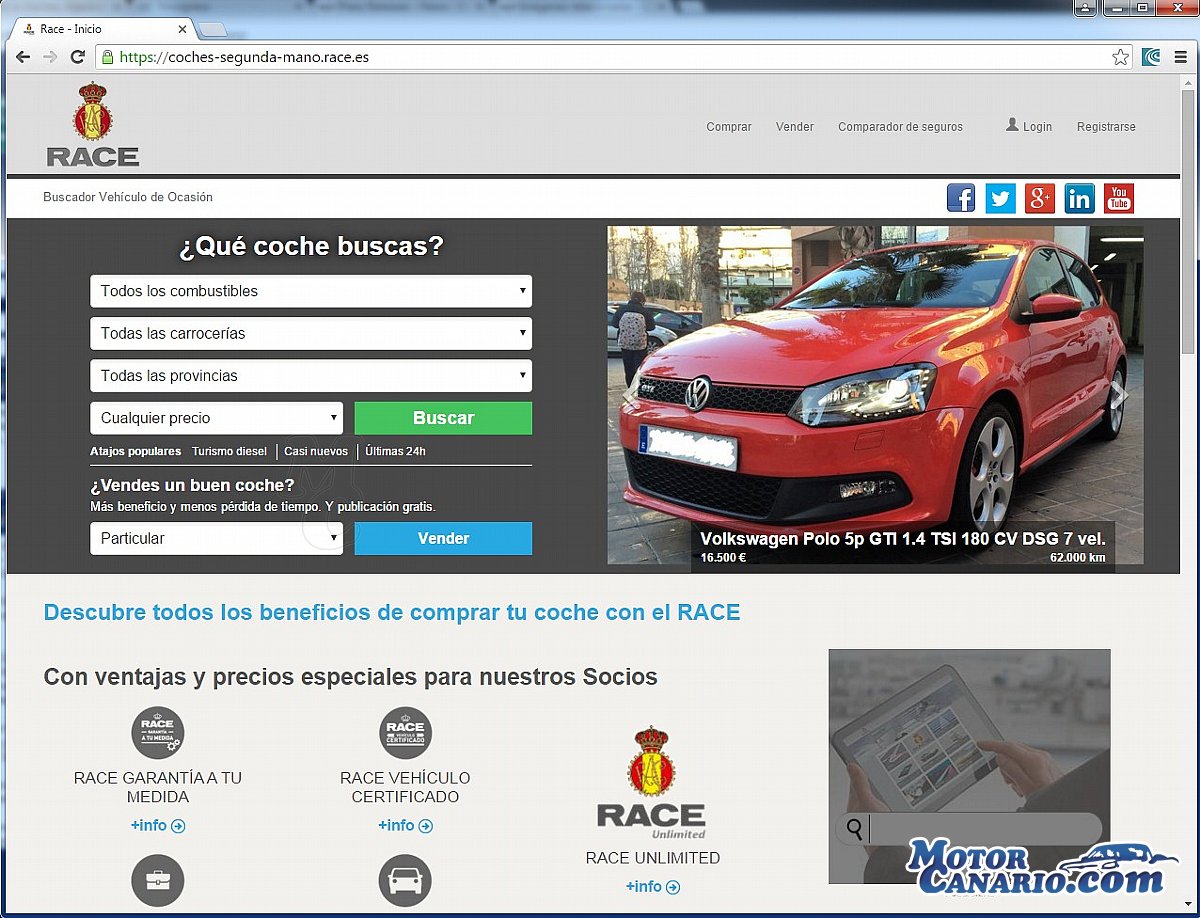This screenshot has height=918, width=1200.
Task: Click the RACE logo in the header
Action: 93,124
